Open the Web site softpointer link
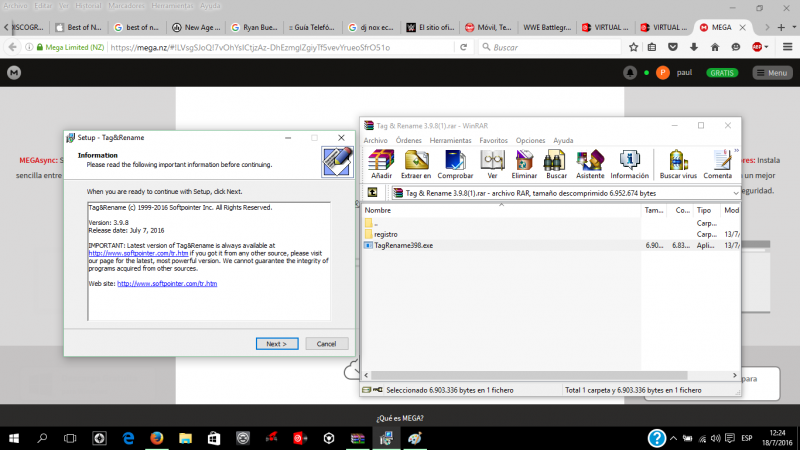 (167, 284)
